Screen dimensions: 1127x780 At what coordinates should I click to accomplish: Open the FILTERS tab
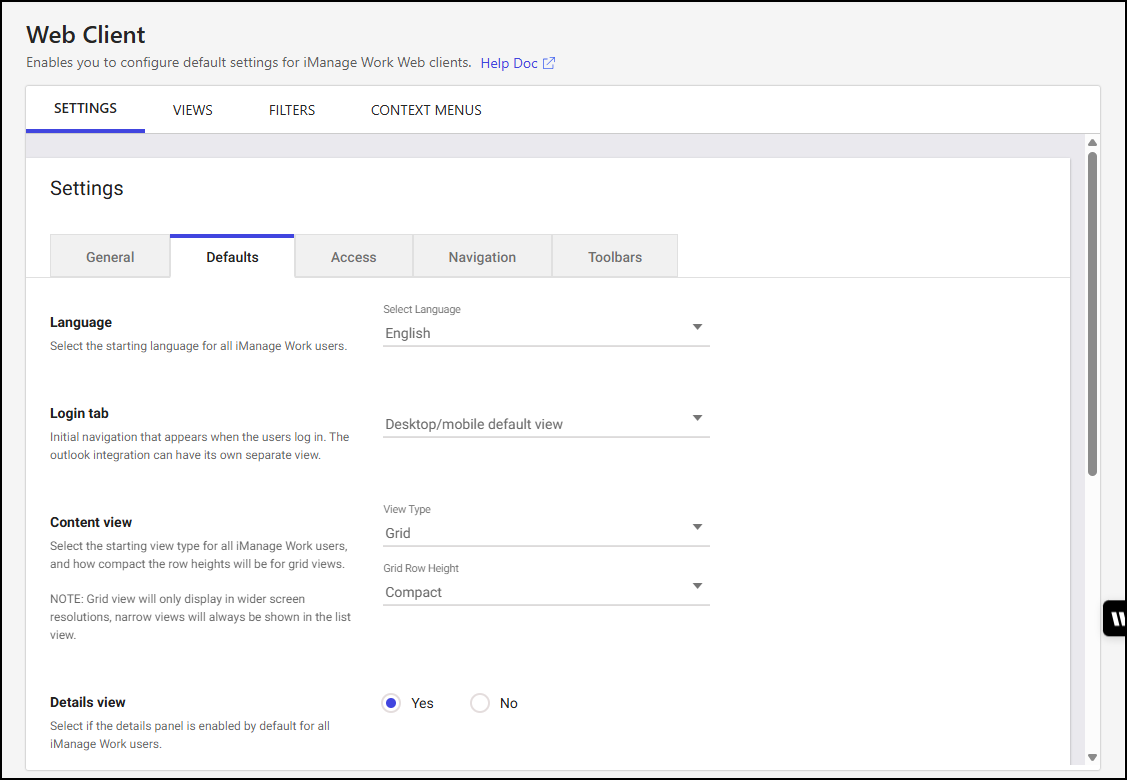pos(292,110)
